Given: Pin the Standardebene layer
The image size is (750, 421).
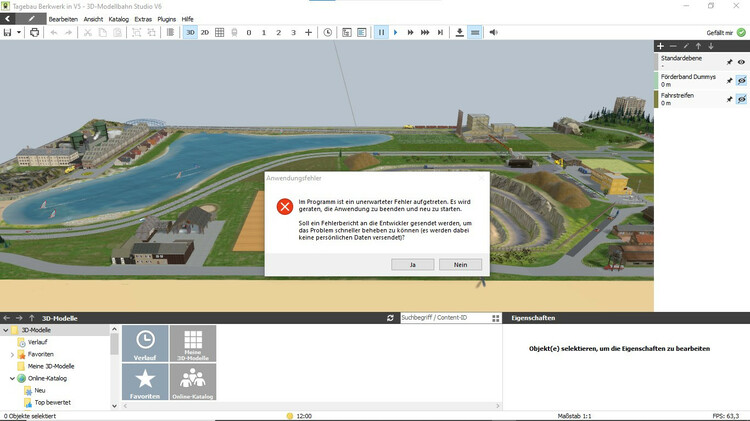Looking at the screenshot, I should [x=729, y=62].
